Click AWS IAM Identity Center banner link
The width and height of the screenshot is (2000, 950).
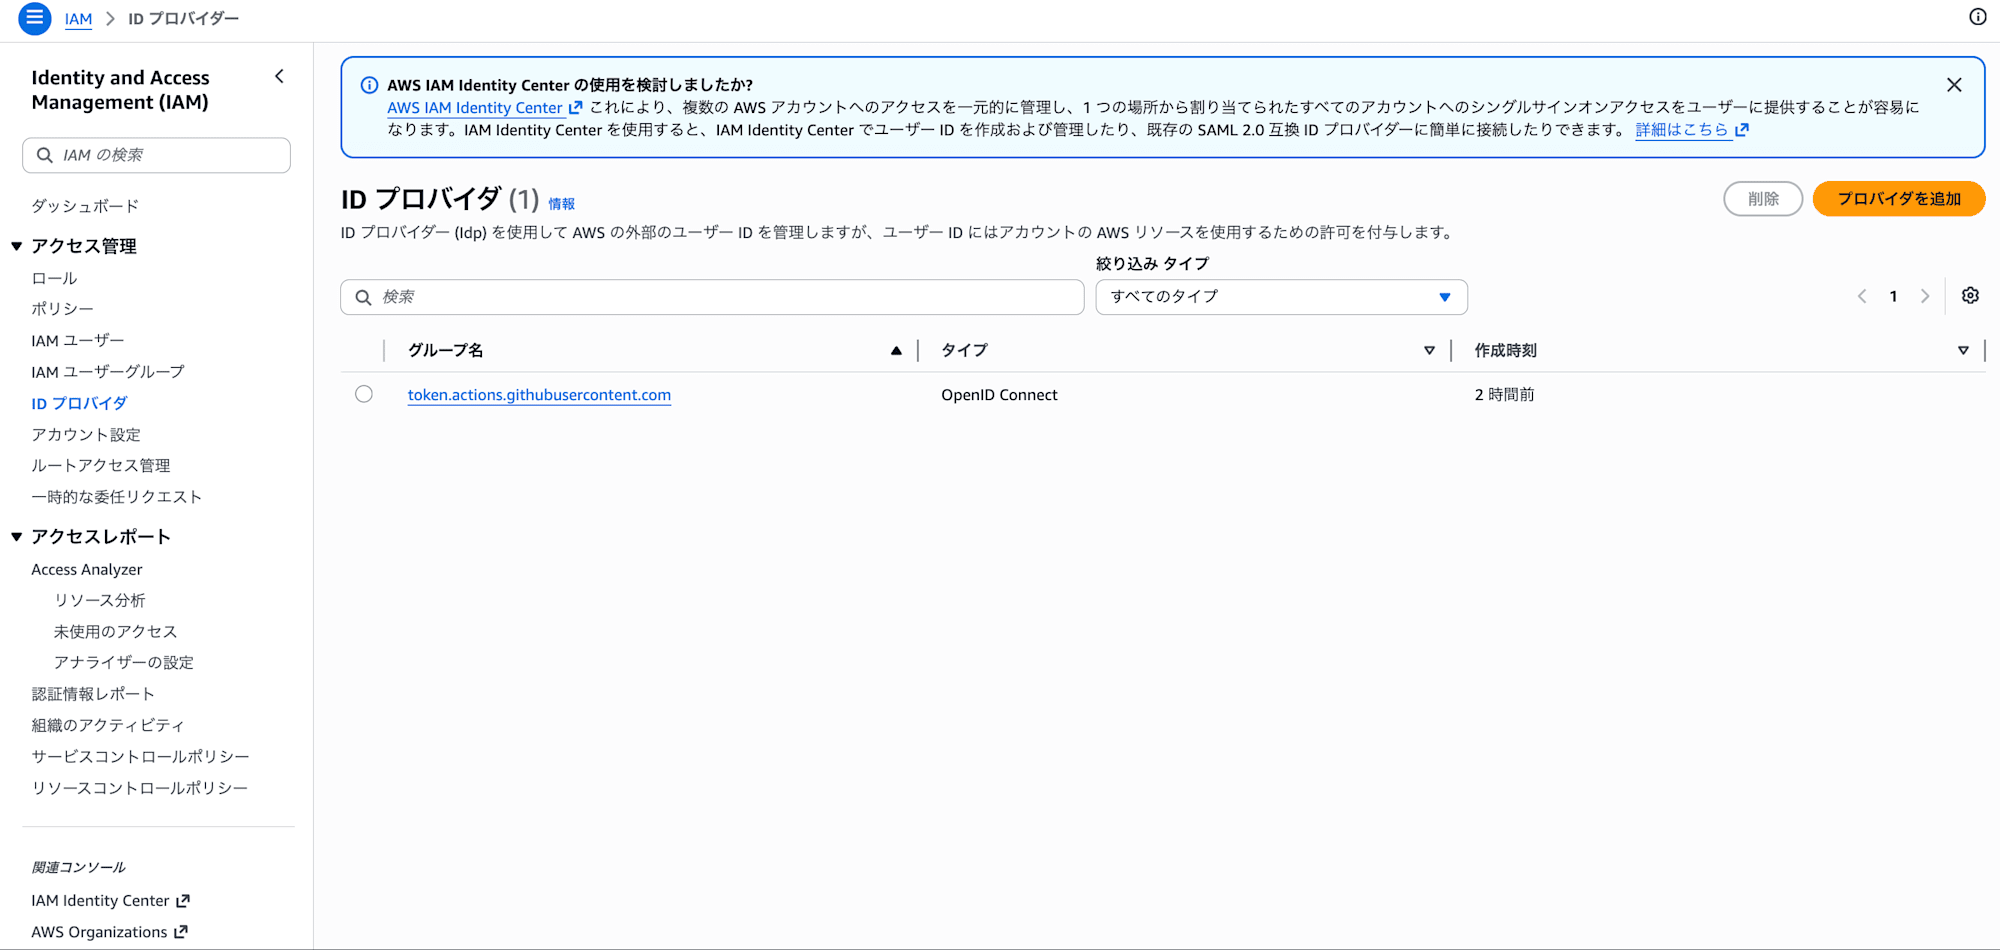[x=475, y=108]
